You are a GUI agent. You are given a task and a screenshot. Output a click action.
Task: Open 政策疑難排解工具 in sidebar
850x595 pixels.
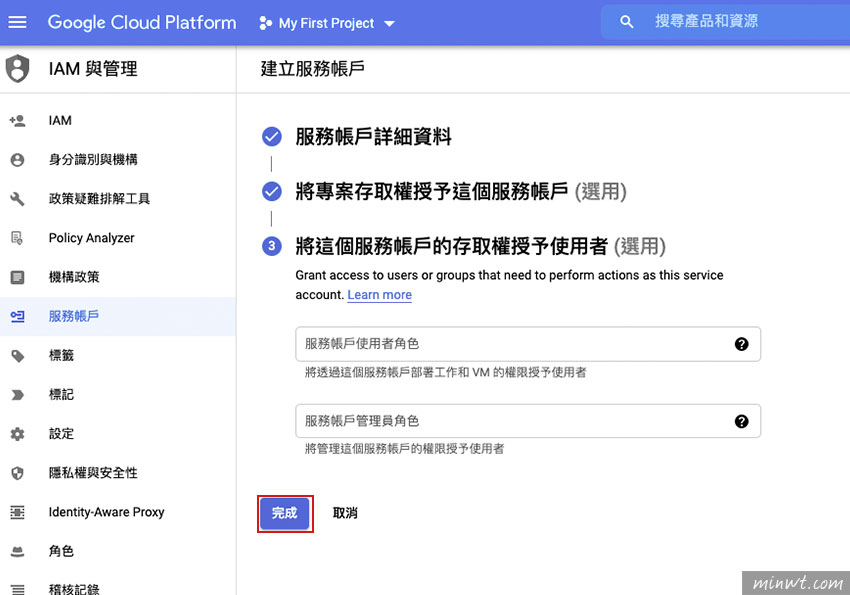pos(118,199)
